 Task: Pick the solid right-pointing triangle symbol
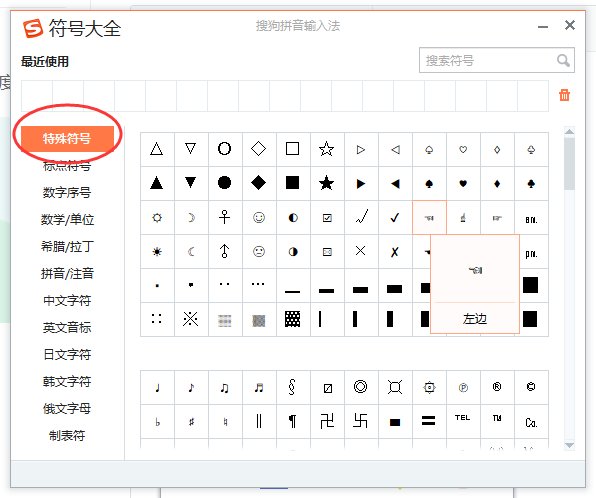tap(361, 184)
